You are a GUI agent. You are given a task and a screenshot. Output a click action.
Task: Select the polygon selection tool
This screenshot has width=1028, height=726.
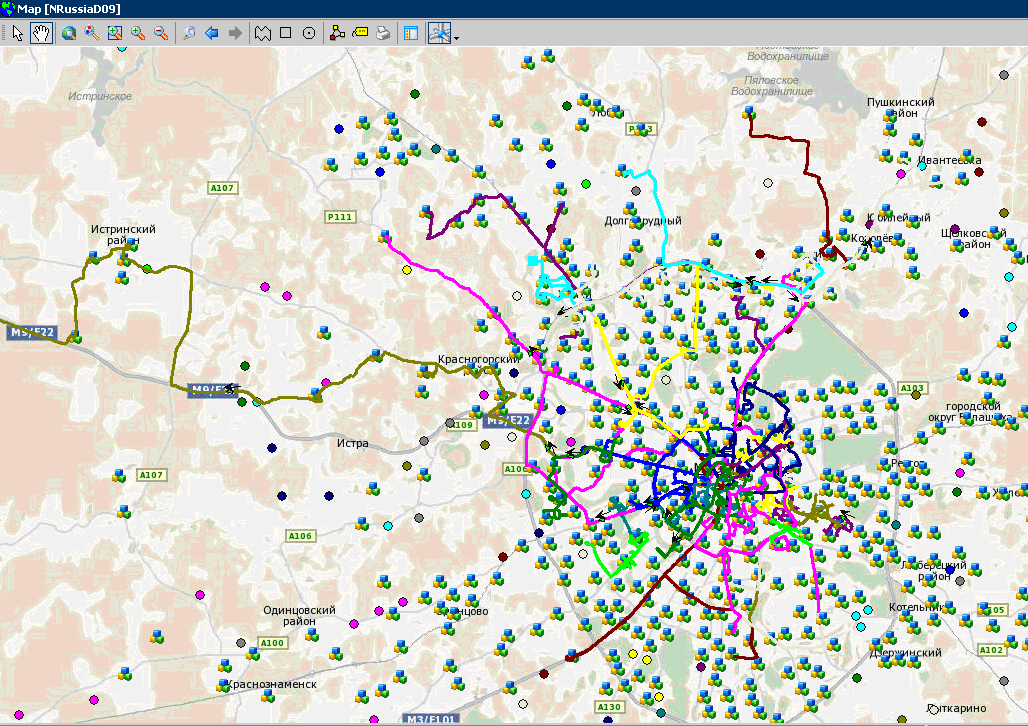pyautogui.click(x=263, y=33)
